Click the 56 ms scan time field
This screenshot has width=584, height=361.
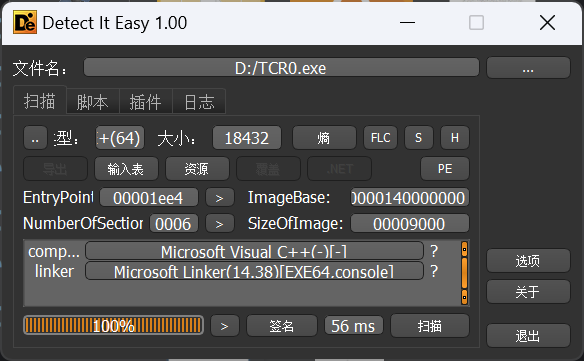(353, 326)
